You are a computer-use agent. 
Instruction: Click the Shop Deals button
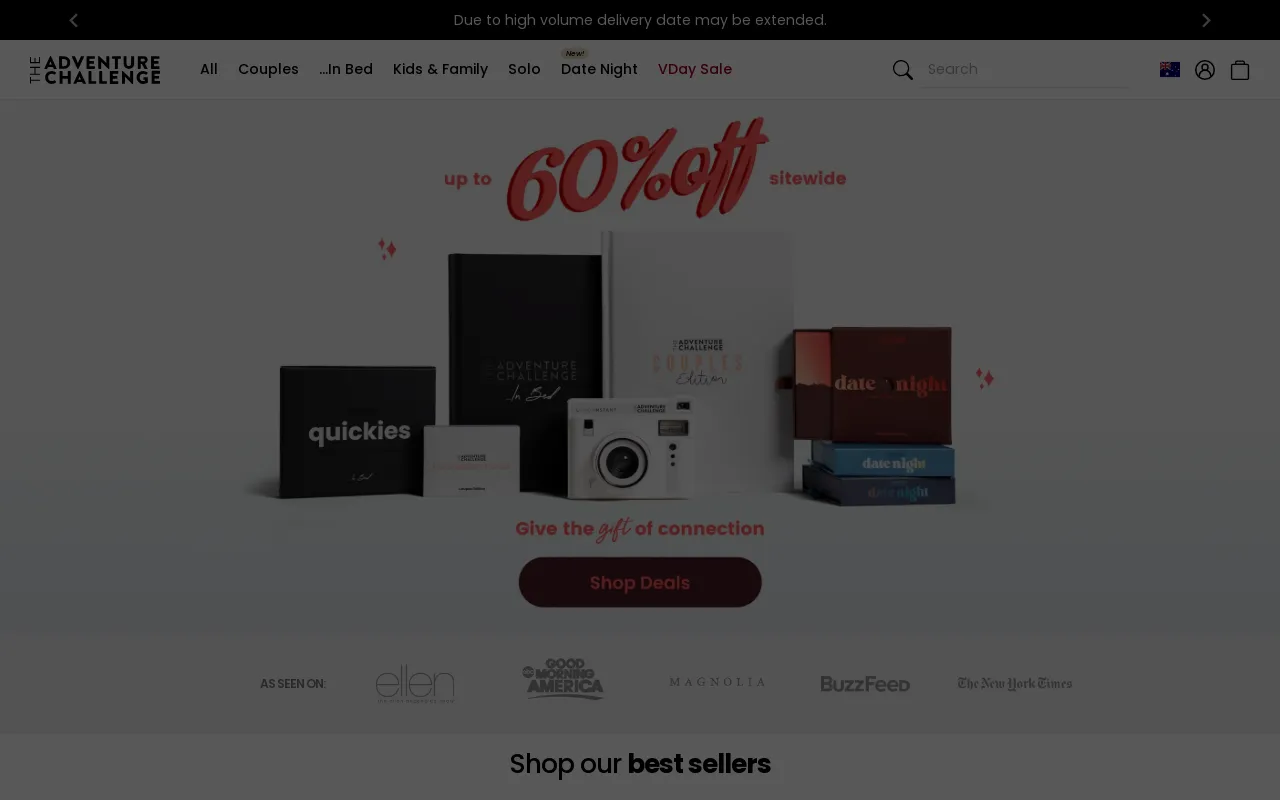click(640, 582)
